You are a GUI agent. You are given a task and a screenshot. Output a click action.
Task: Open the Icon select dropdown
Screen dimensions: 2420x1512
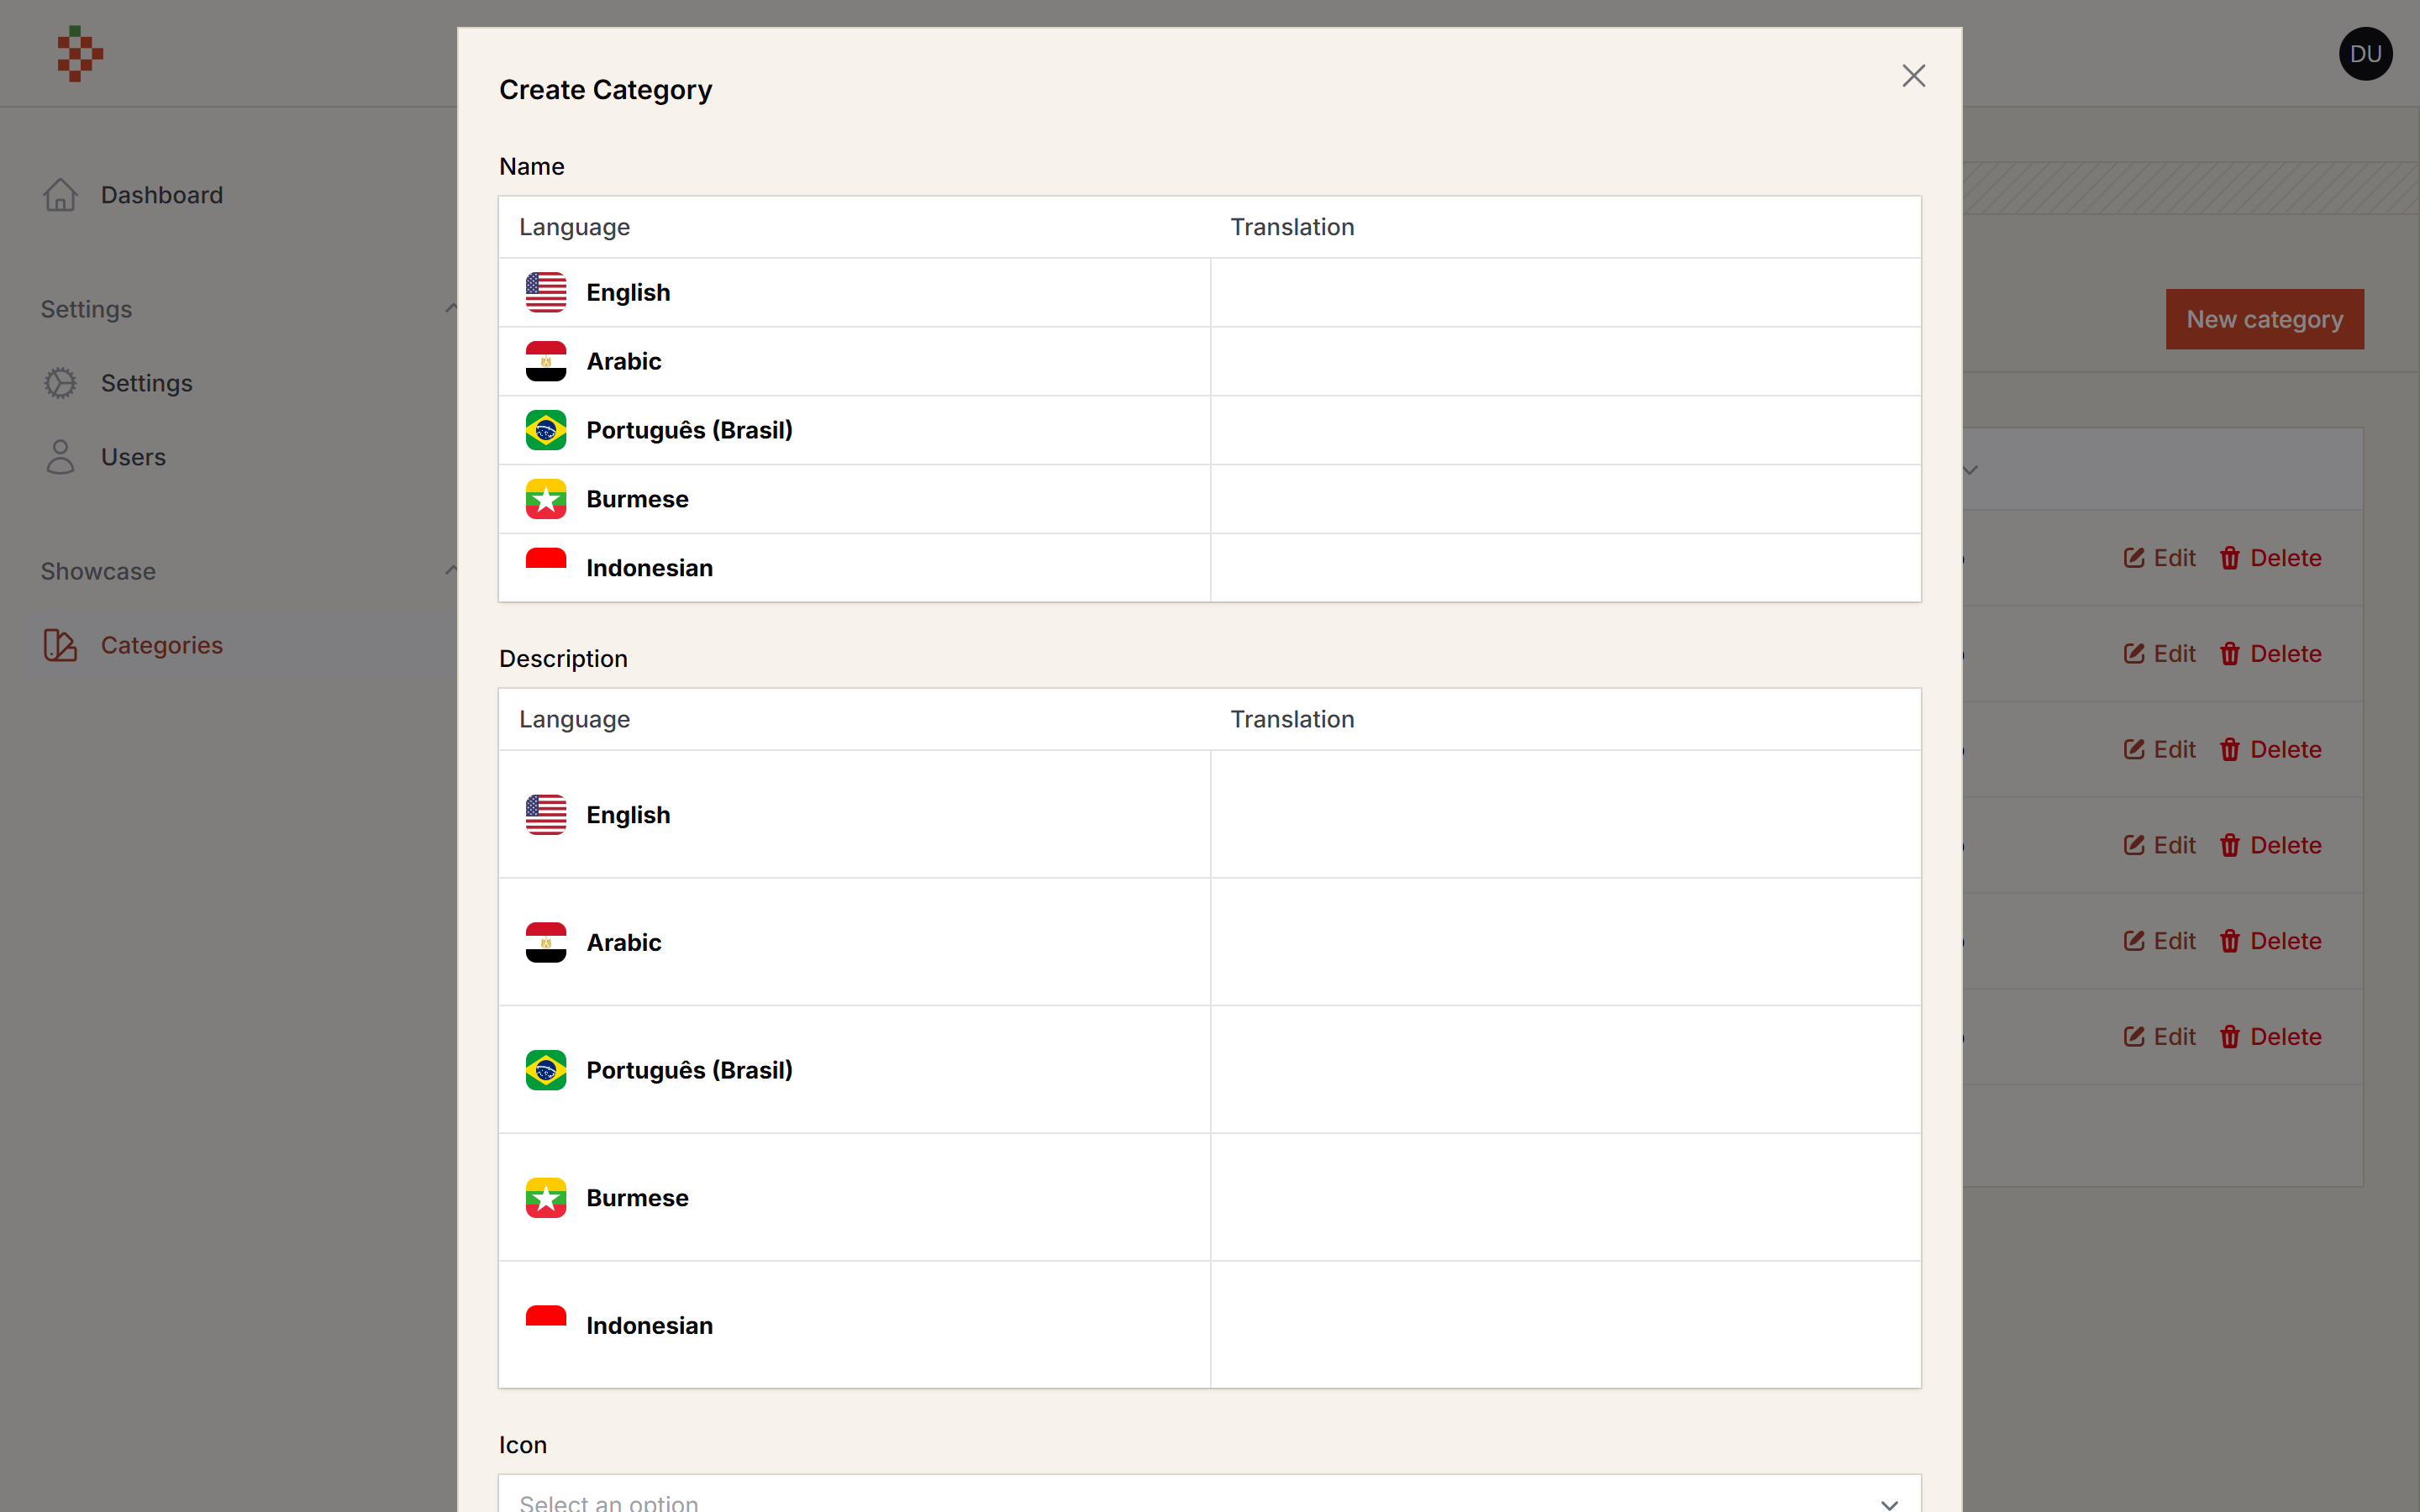1210,1494
